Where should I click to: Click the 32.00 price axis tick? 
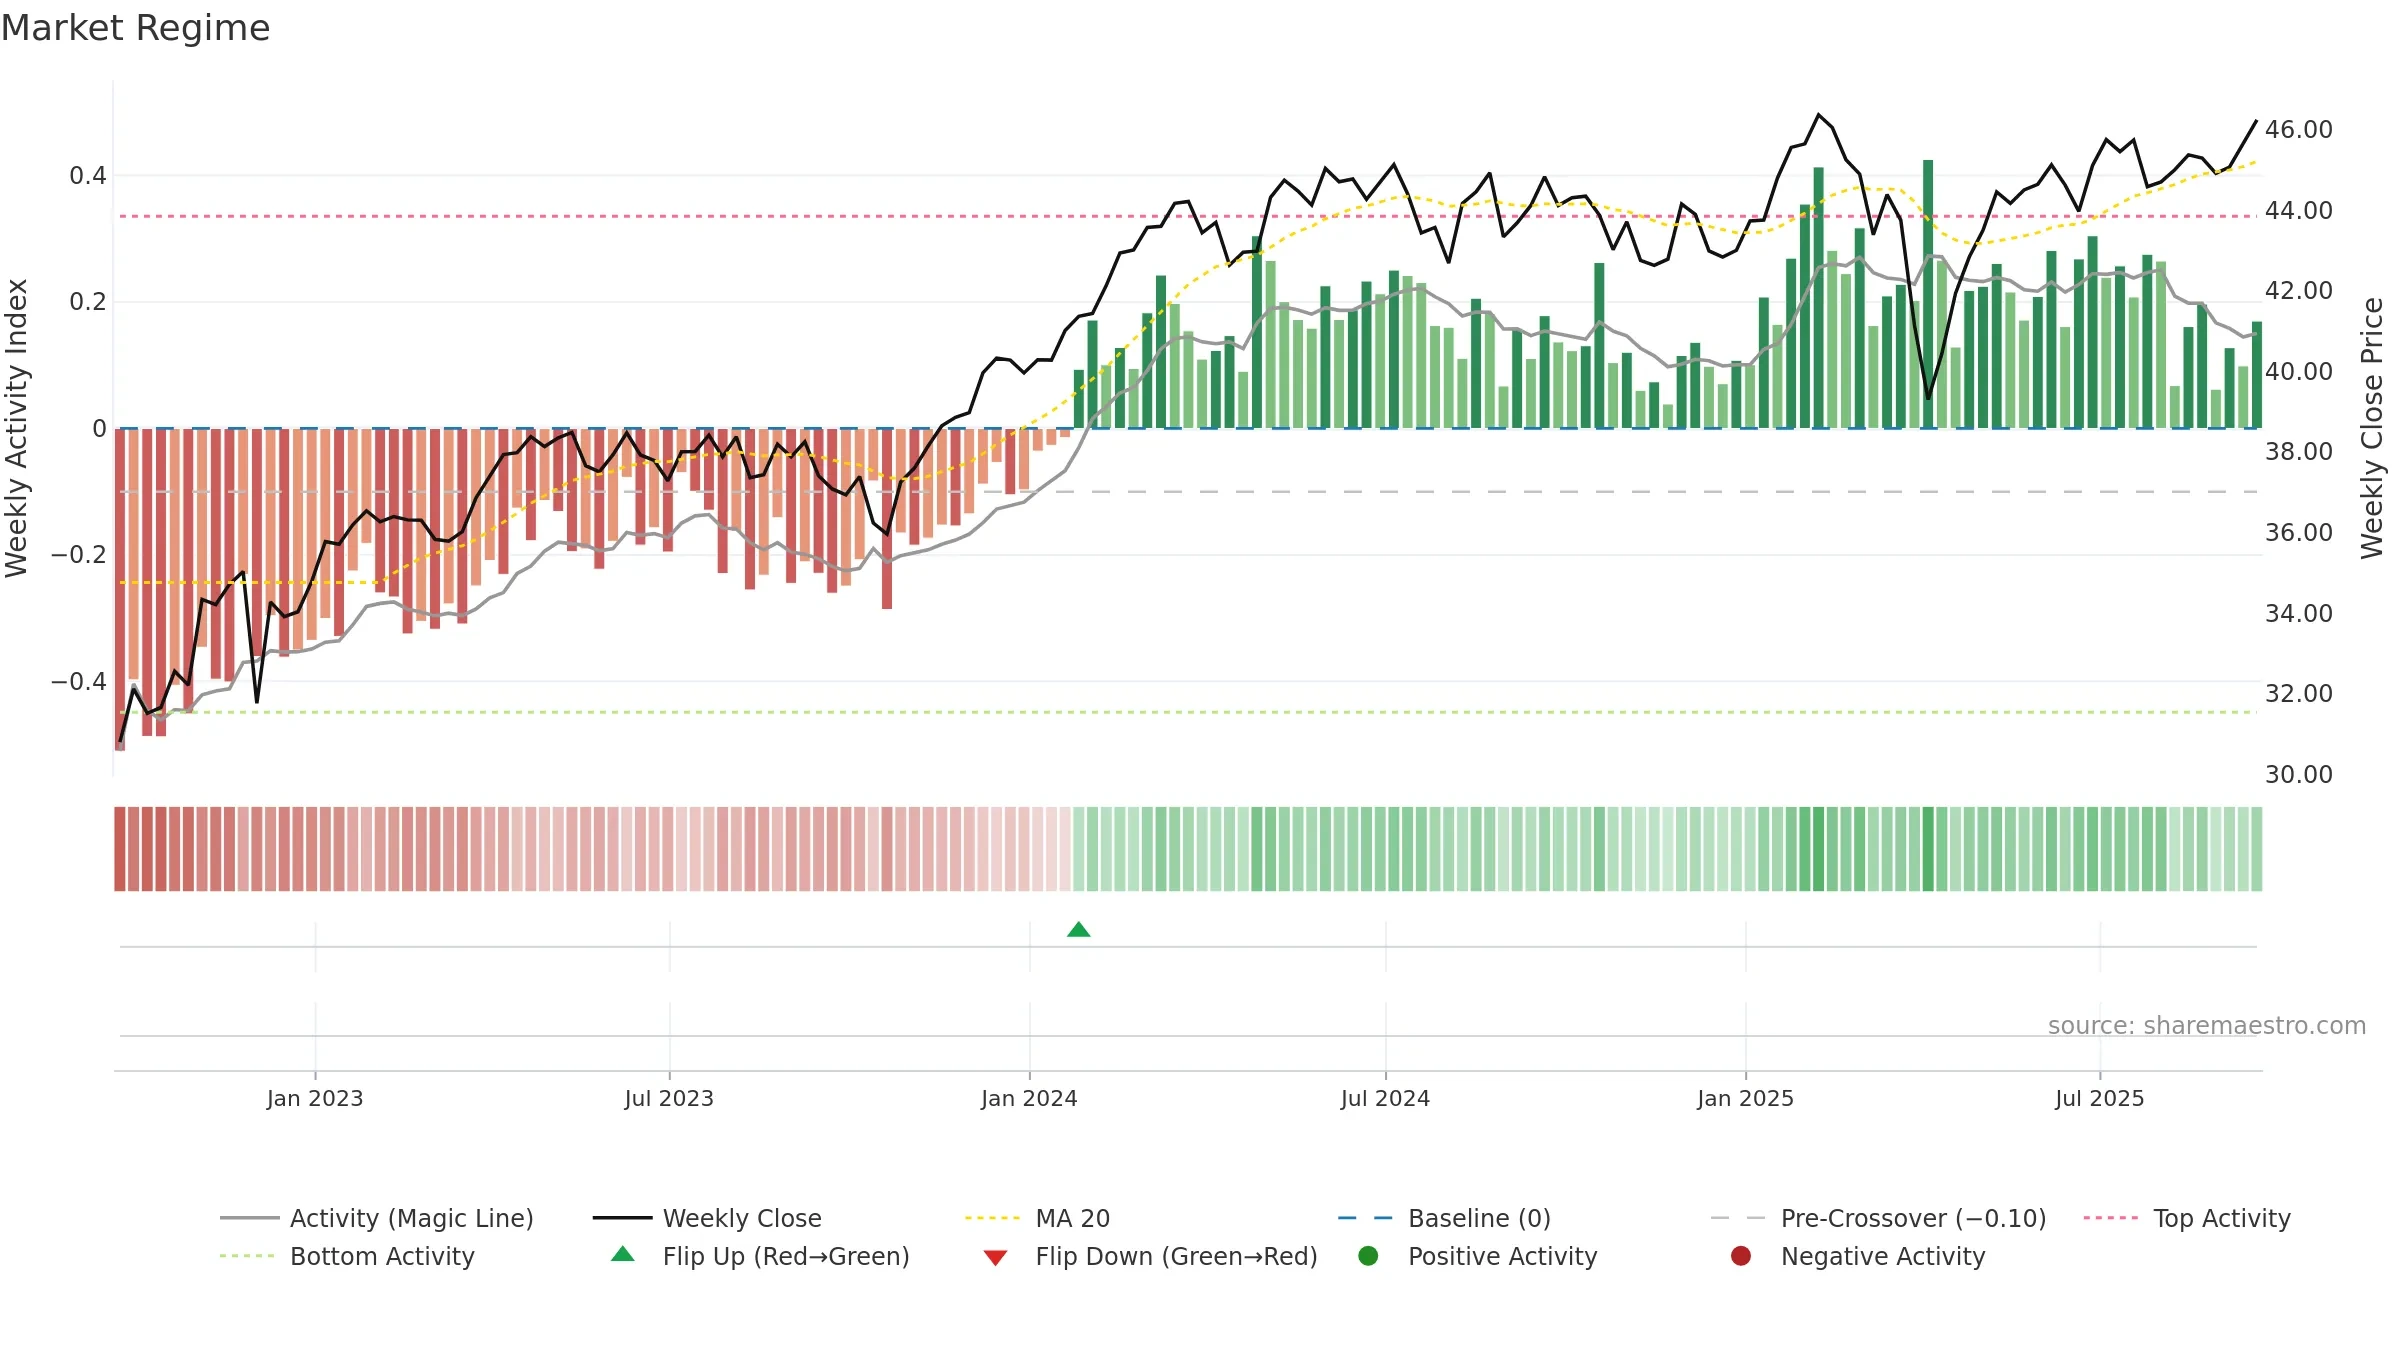point(2298,694)
